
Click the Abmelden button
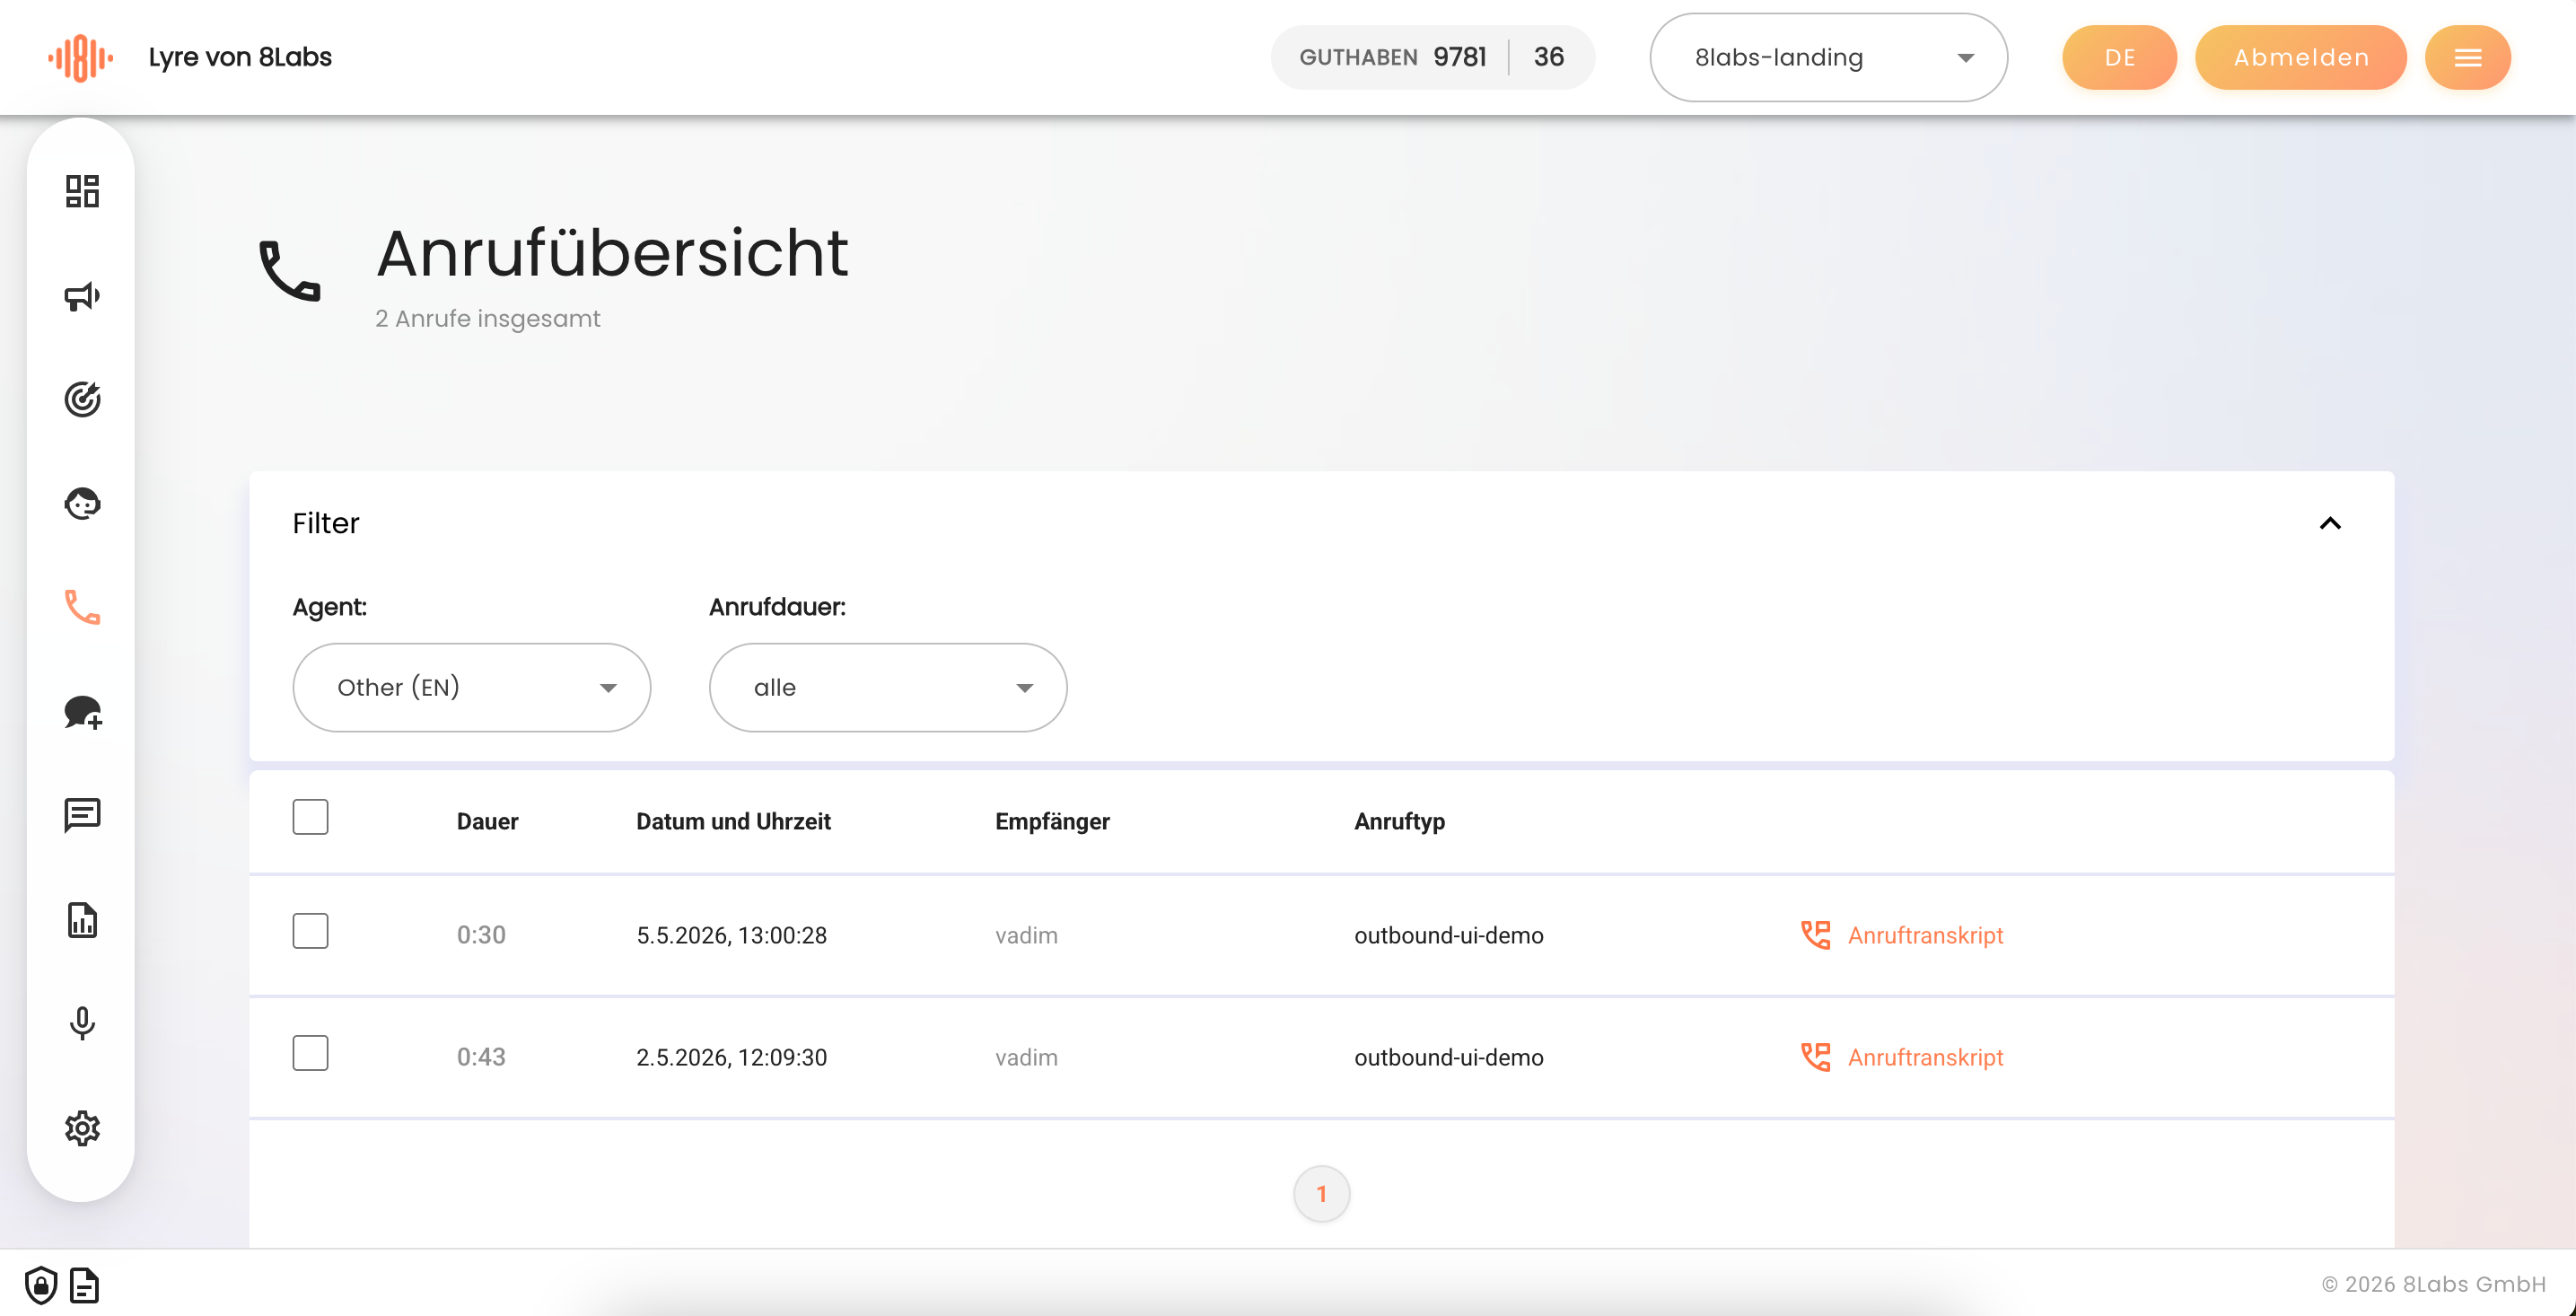point(2300,57)
